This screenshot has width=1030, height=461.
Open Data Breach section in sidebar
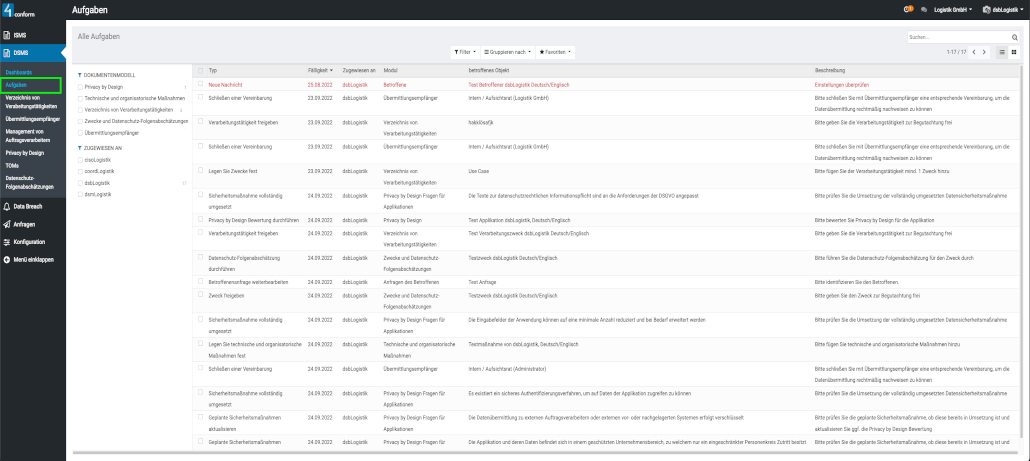click(x=26, y=205)
